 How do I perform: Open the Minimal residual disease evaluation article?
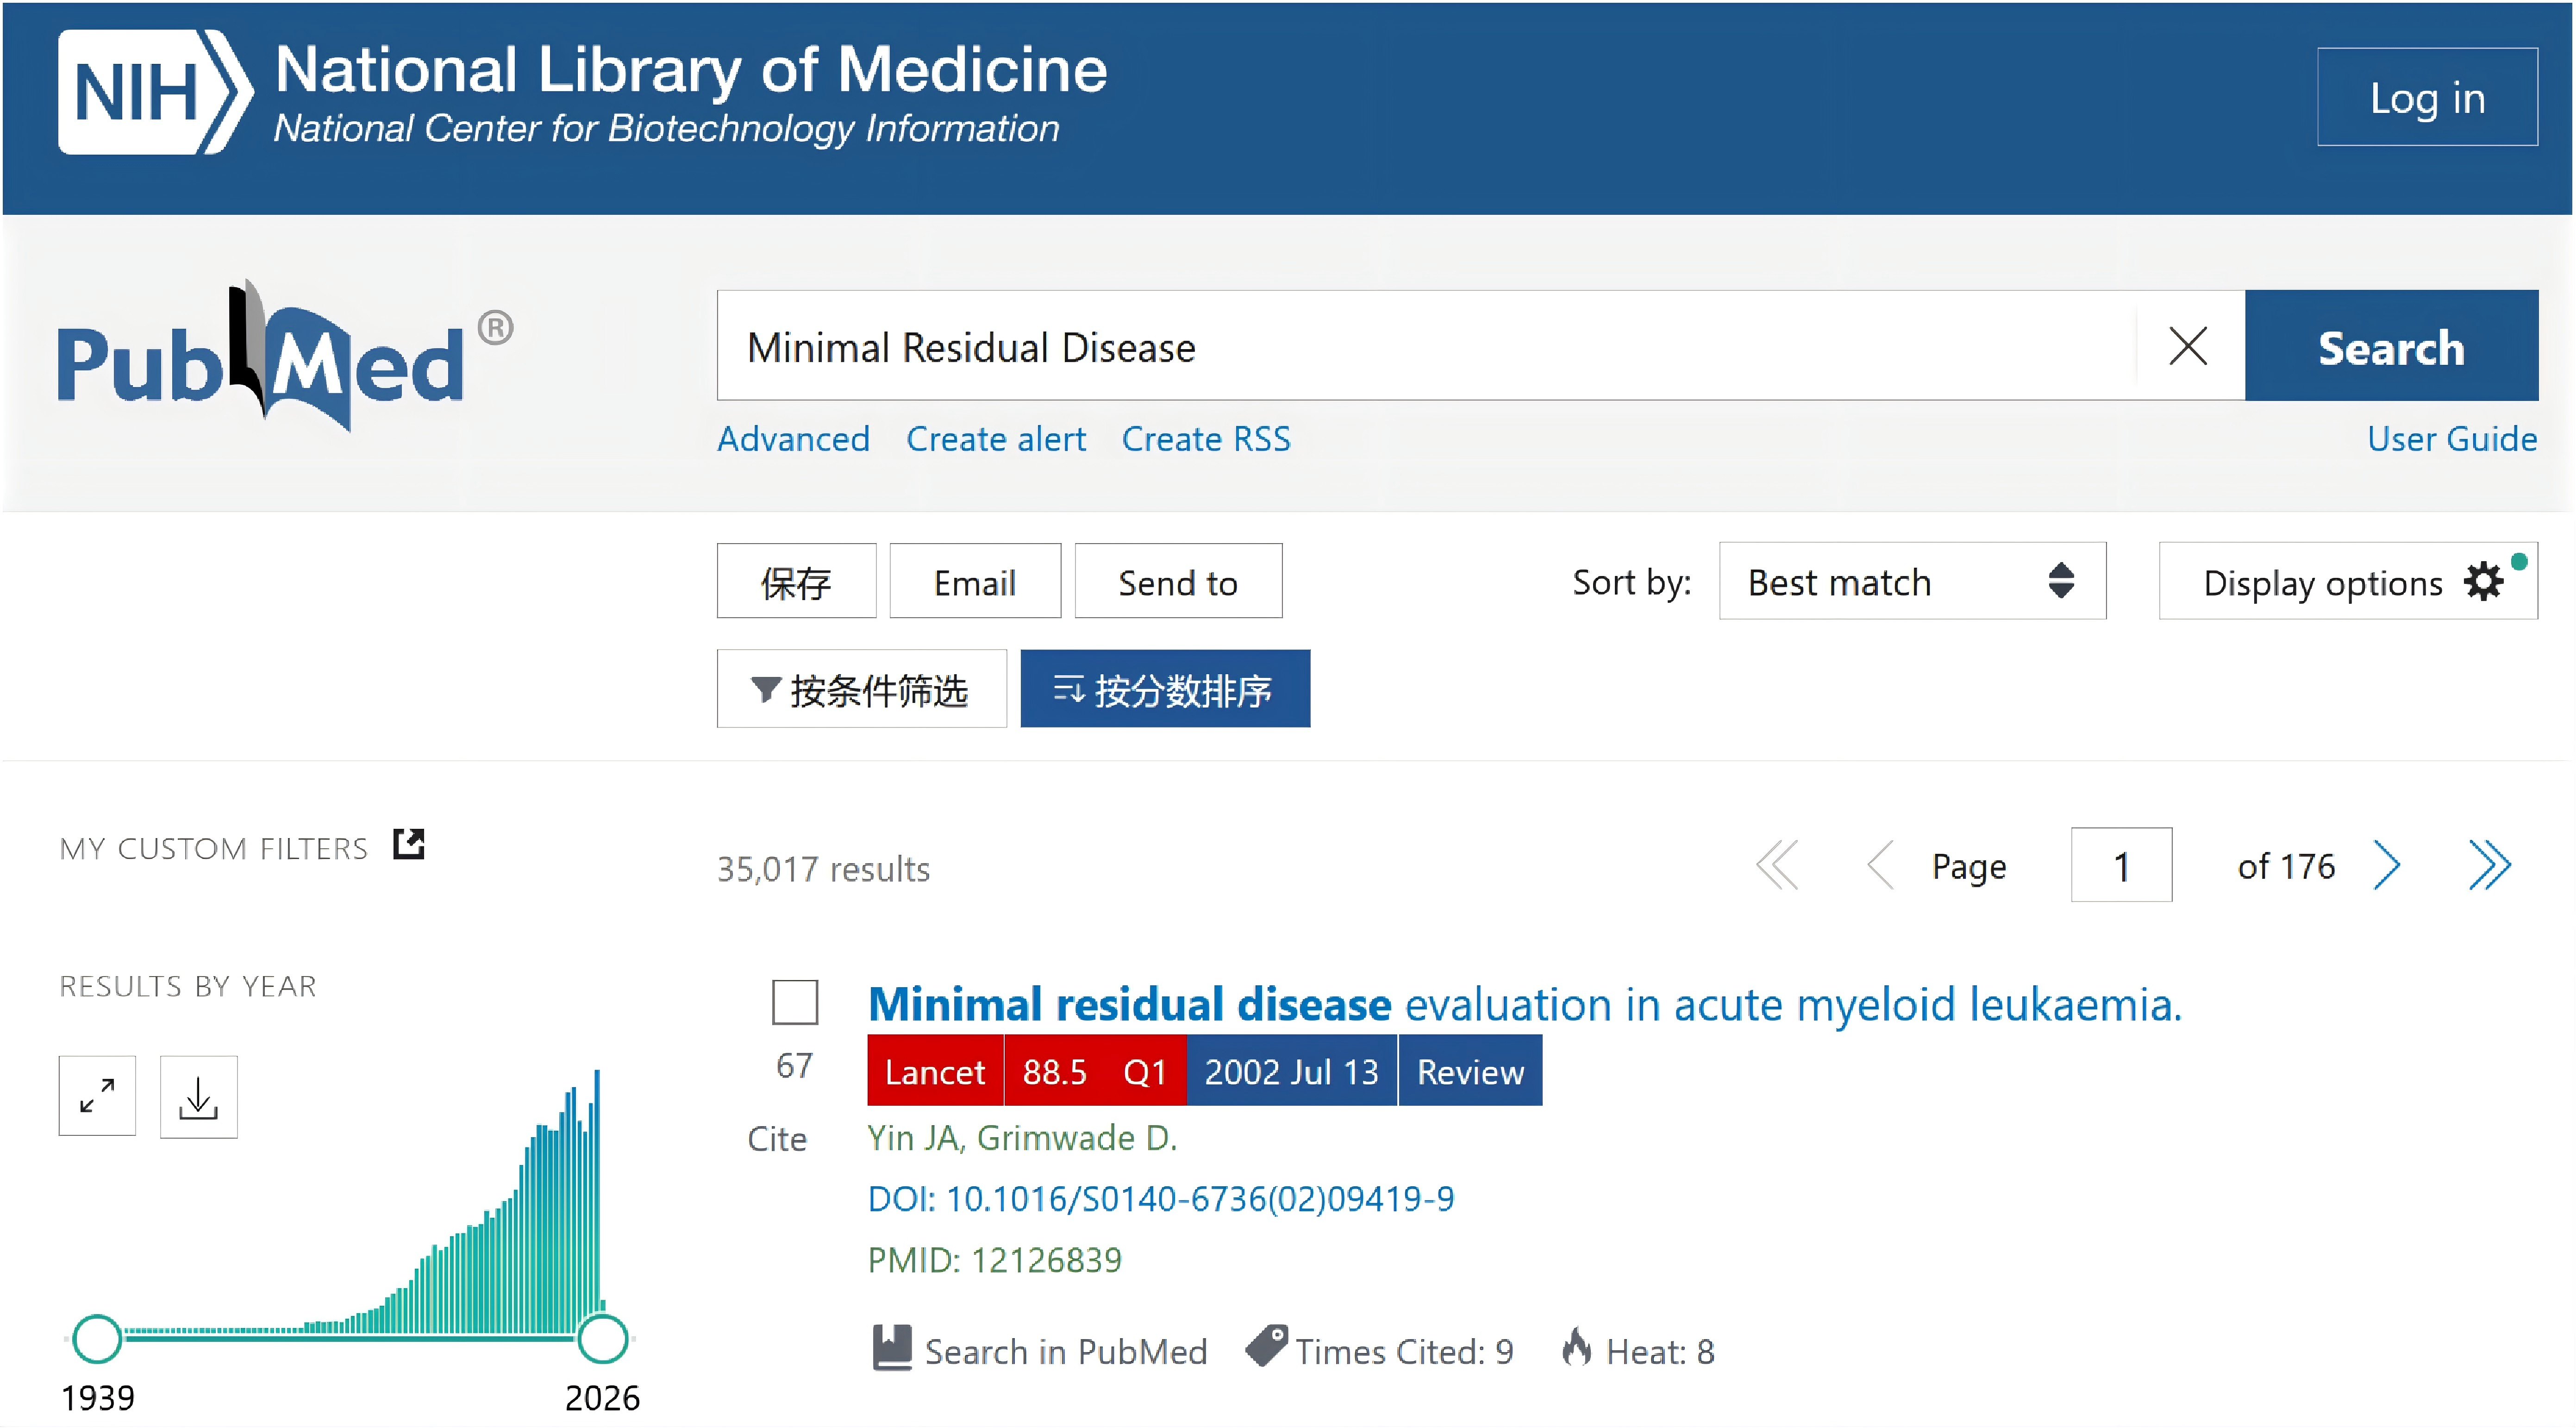(1523, 1004)
